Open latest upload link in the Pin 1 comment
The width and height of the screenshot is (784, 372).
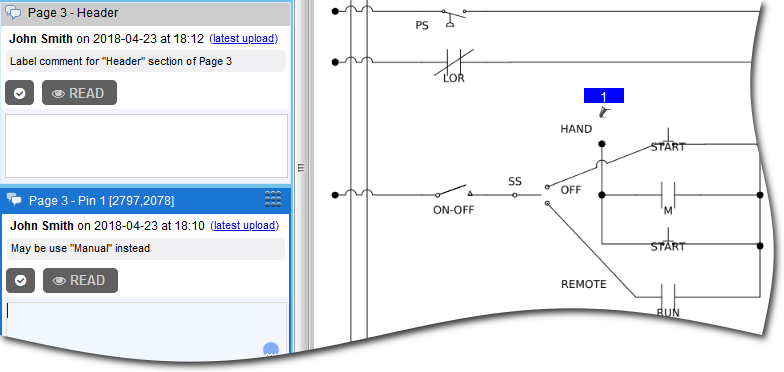click(244, 226)
